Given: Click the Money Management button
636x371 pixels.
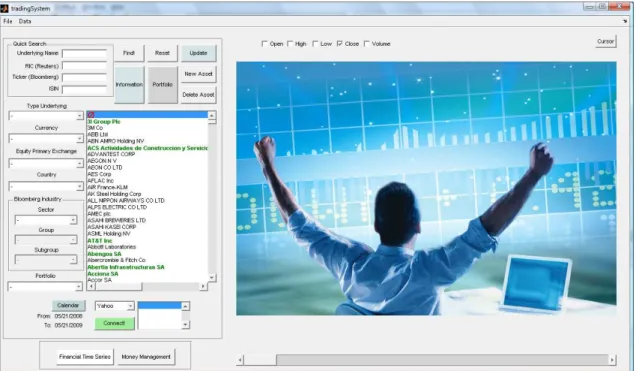Looking at the screenshot, I should point(146,357).
